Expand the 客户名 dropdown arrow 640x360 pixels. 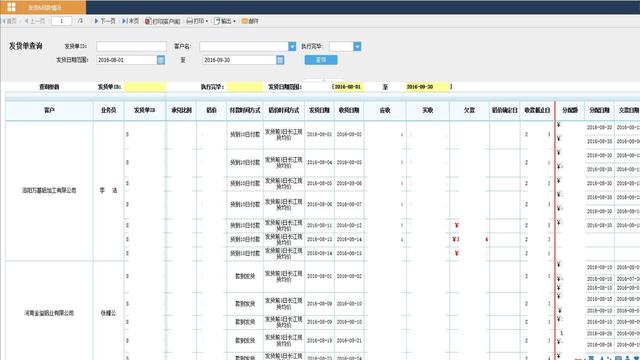pyautogui.click(x=292, y=47)
